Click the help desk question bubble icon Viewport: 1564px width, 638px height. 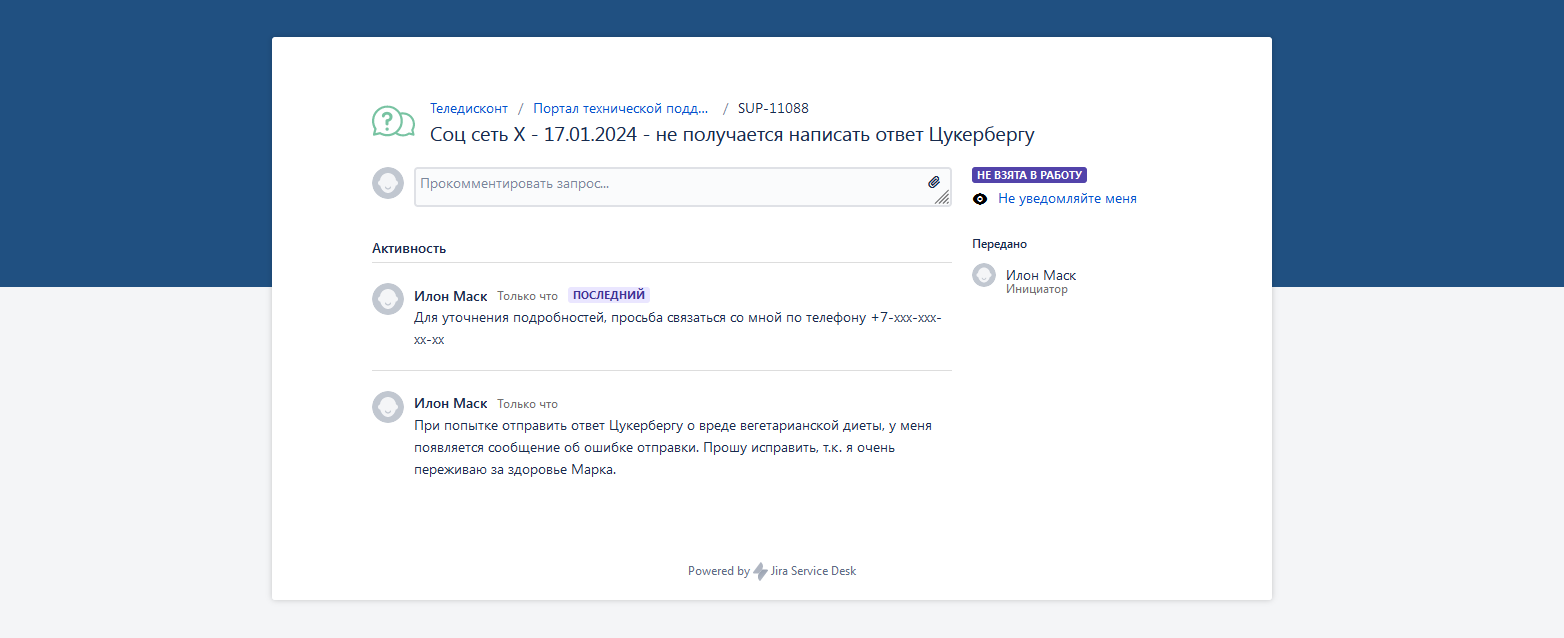coord(393,122)
